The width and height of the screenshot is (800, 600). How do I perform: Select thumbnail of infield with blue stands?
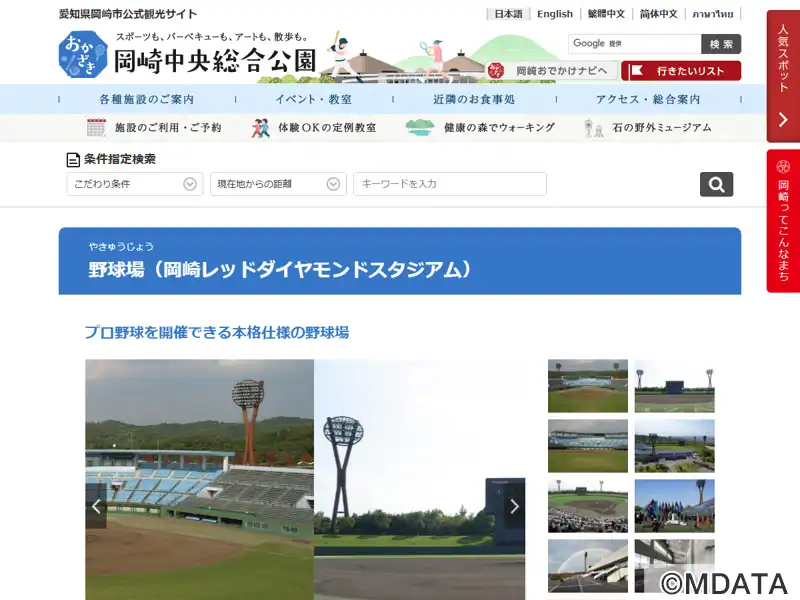pyautogui.click(x=588, y=386)
